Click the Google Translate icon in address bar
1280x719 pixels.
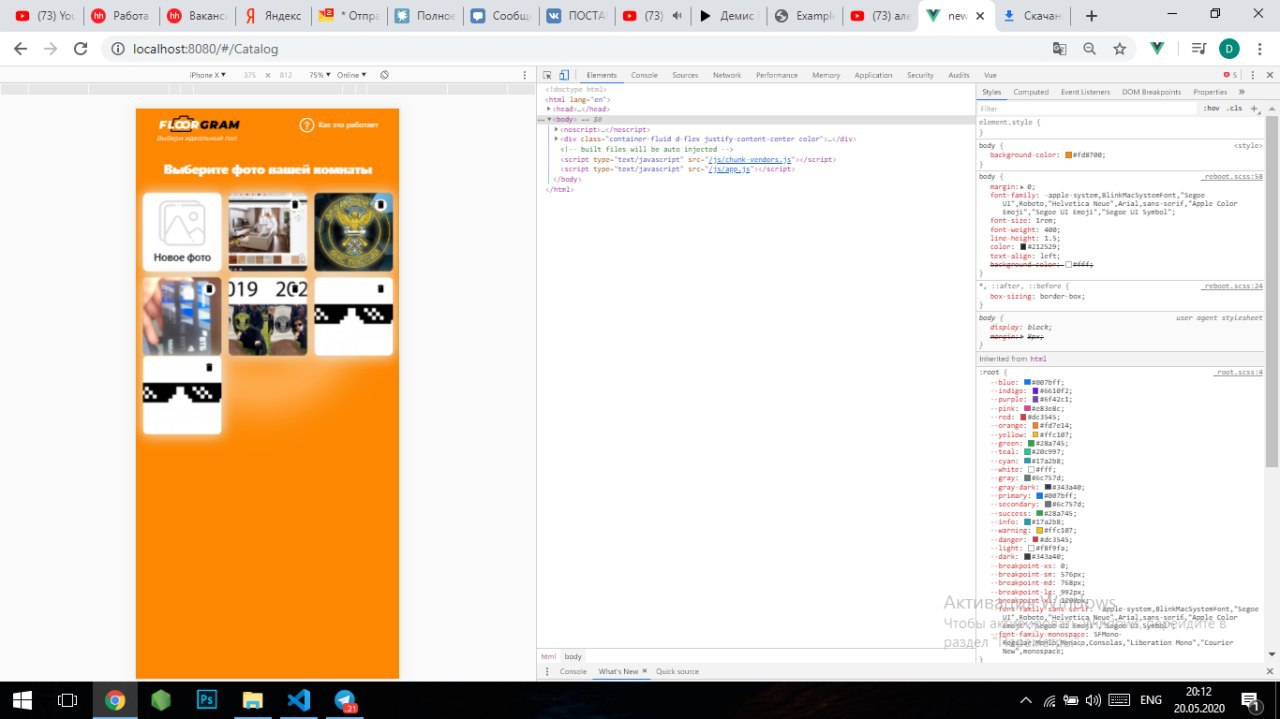pos(1059,48)
